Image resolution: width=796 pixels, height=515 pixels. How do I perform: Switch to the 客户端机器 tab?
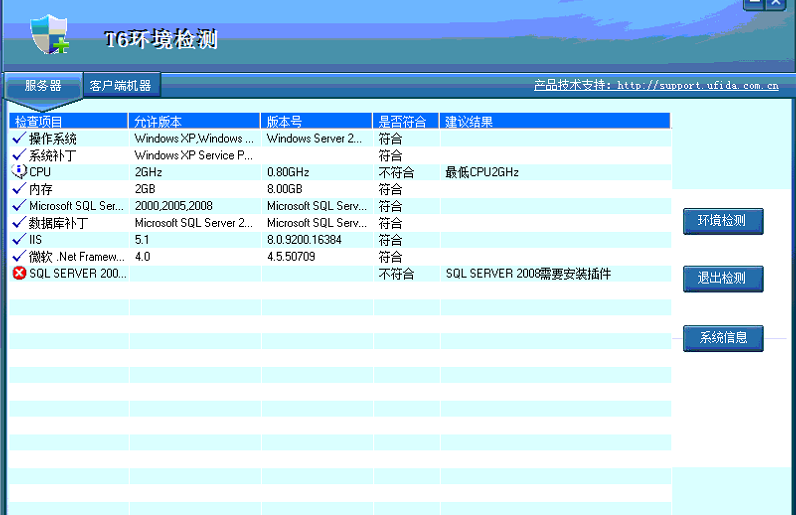click(x=121, y=85)
